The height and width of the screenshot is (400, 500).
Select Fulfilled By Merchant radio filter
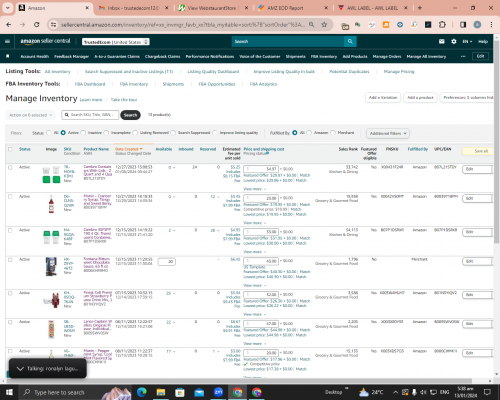coord(333,133)
